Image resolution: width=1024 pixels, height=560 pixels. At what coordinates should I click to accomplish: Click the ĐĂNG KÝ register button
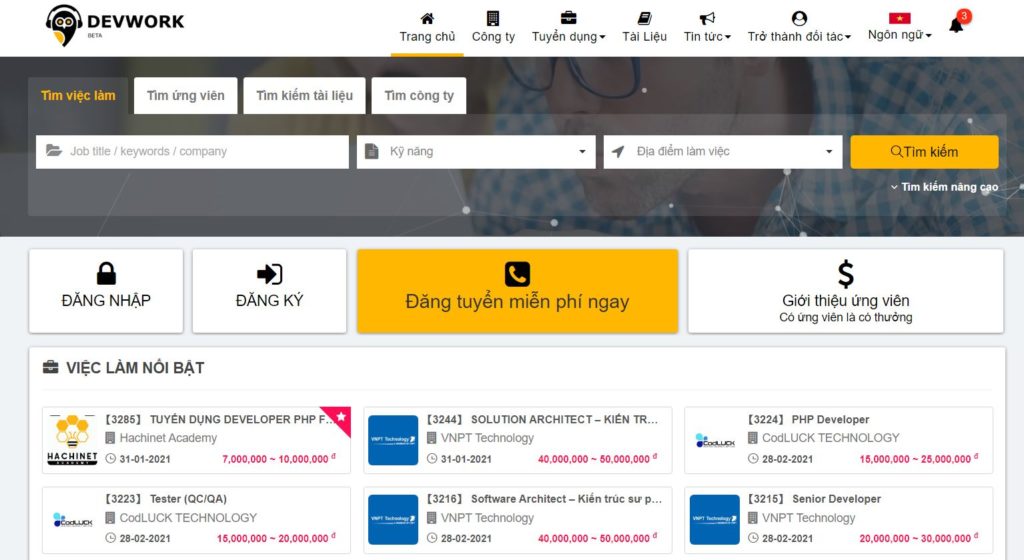[269, 291]
